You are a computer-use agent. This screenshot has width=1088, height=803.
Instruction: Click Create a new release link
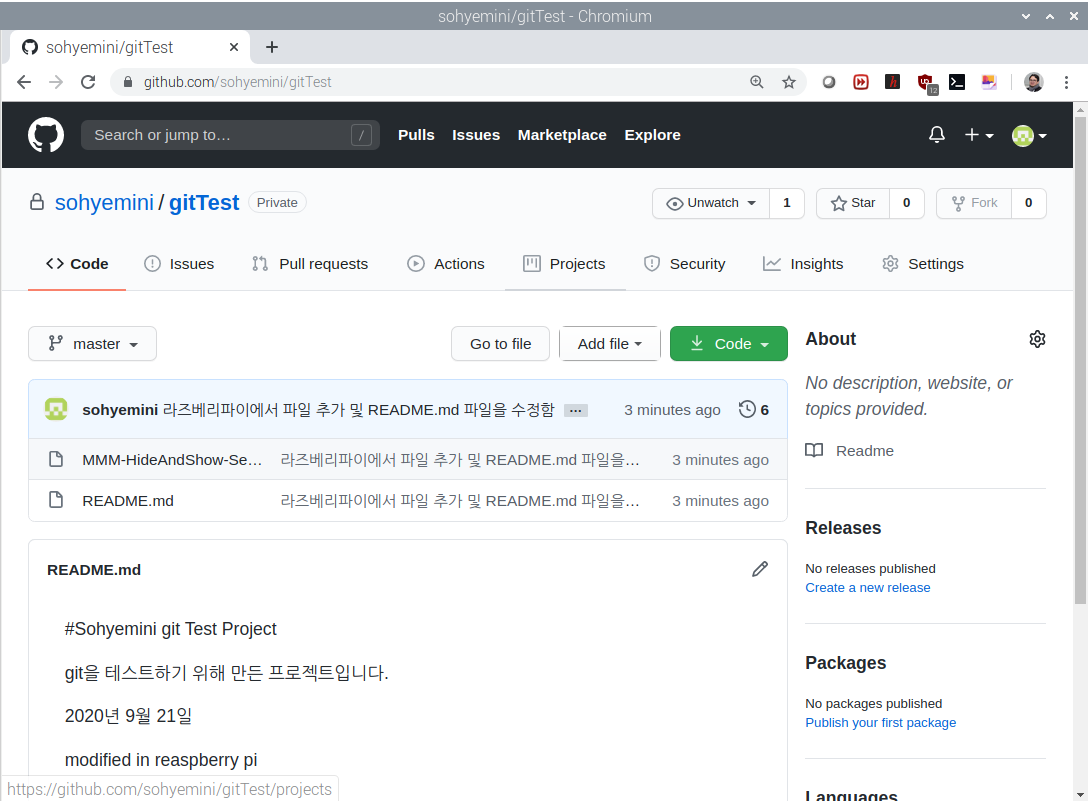(x=867, y=587)
